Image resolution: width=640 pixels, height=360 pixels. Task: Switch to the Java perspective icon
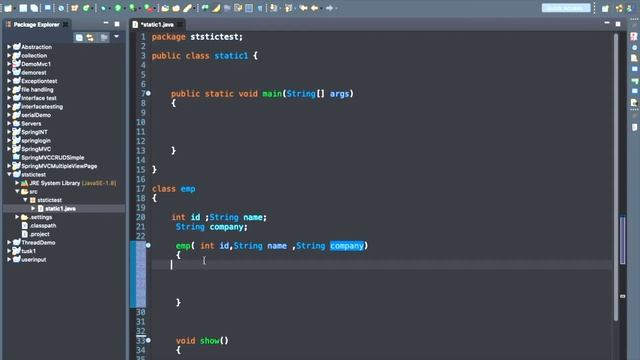(630, 8)
